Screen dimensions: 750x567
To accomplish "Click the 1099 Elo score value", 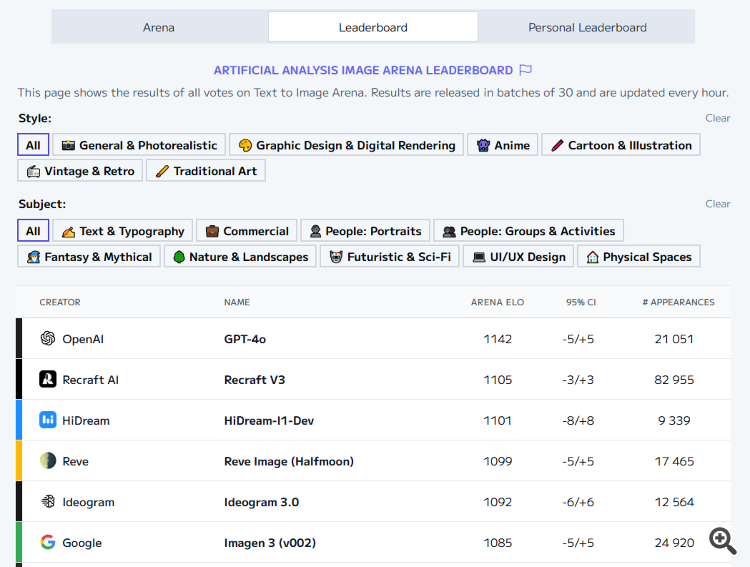I will (497, 461).
